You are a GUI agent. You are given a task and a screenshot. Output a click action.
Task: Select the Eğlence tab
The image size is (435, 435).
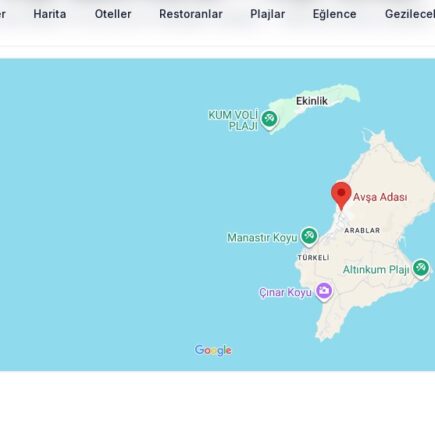(334, 14)
